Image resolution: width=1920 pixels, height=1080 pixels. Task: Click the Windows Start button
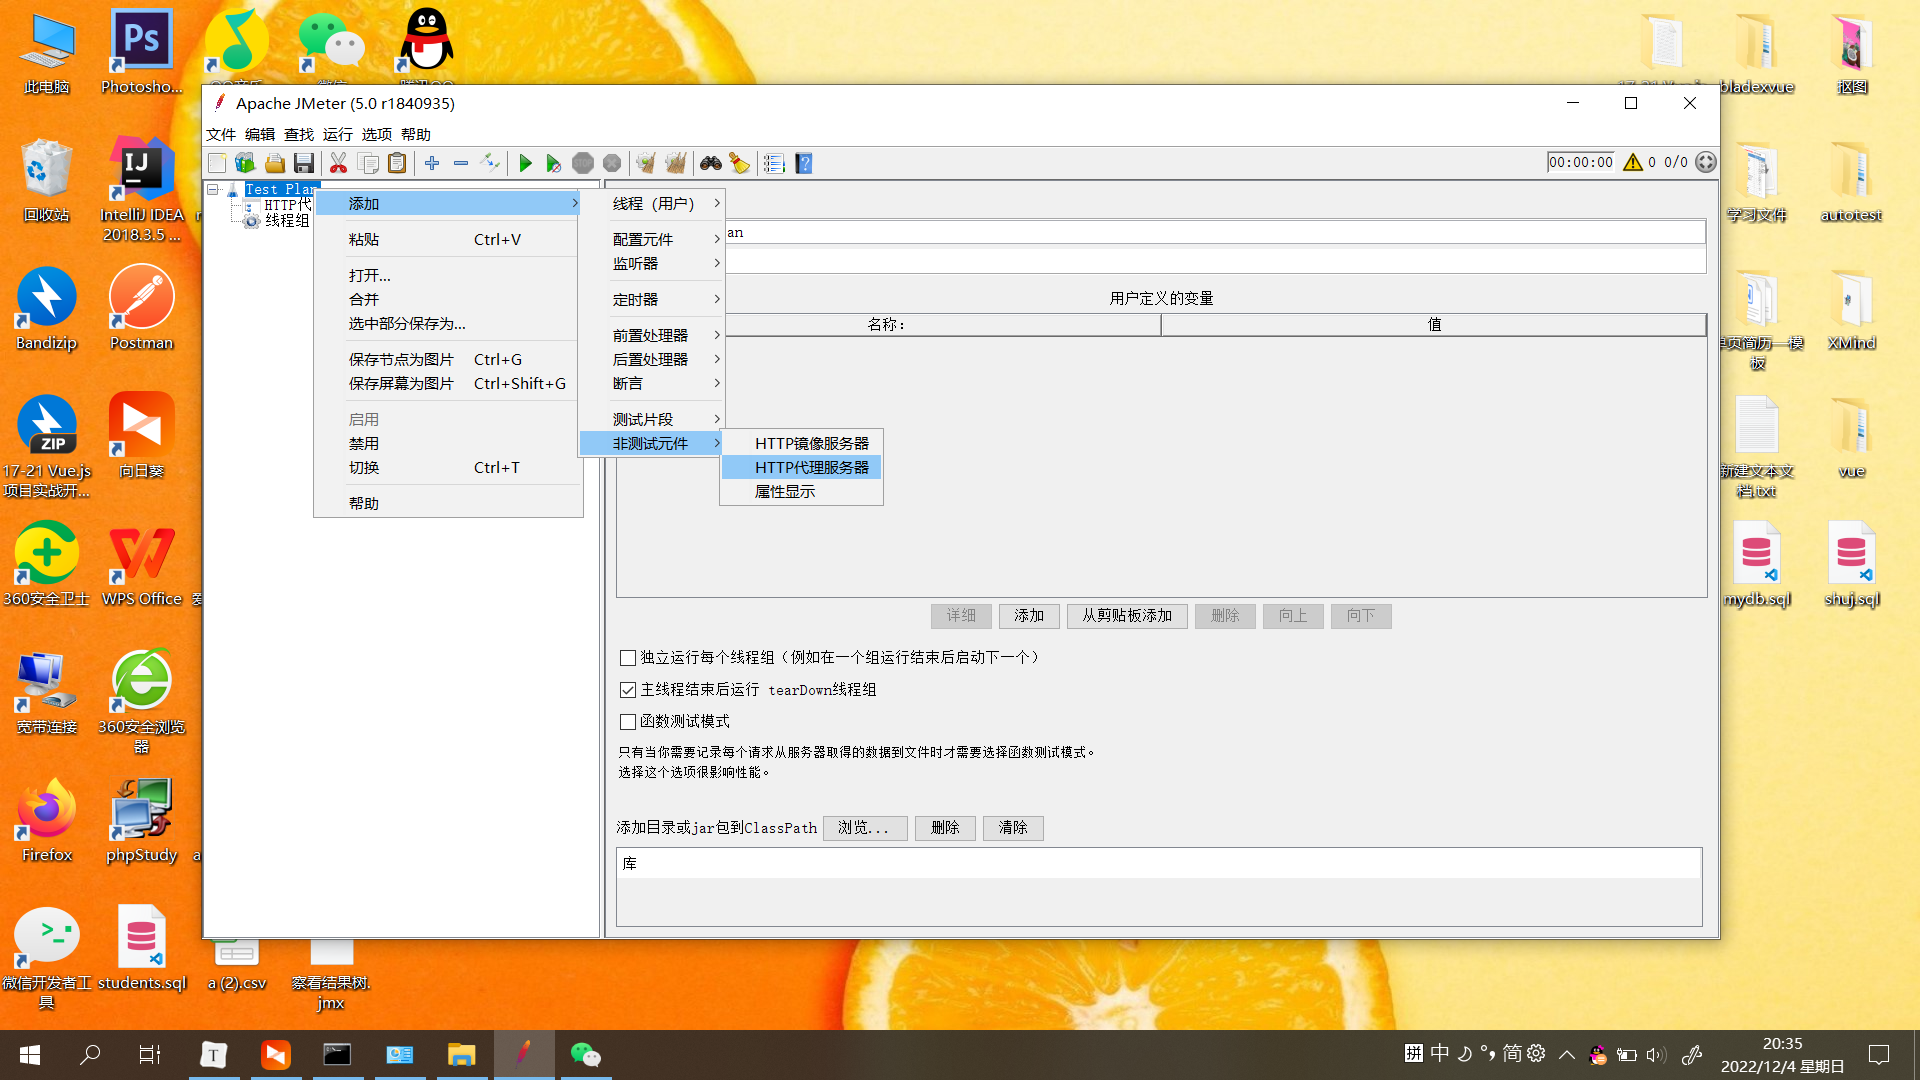[x=30, y=1055]
